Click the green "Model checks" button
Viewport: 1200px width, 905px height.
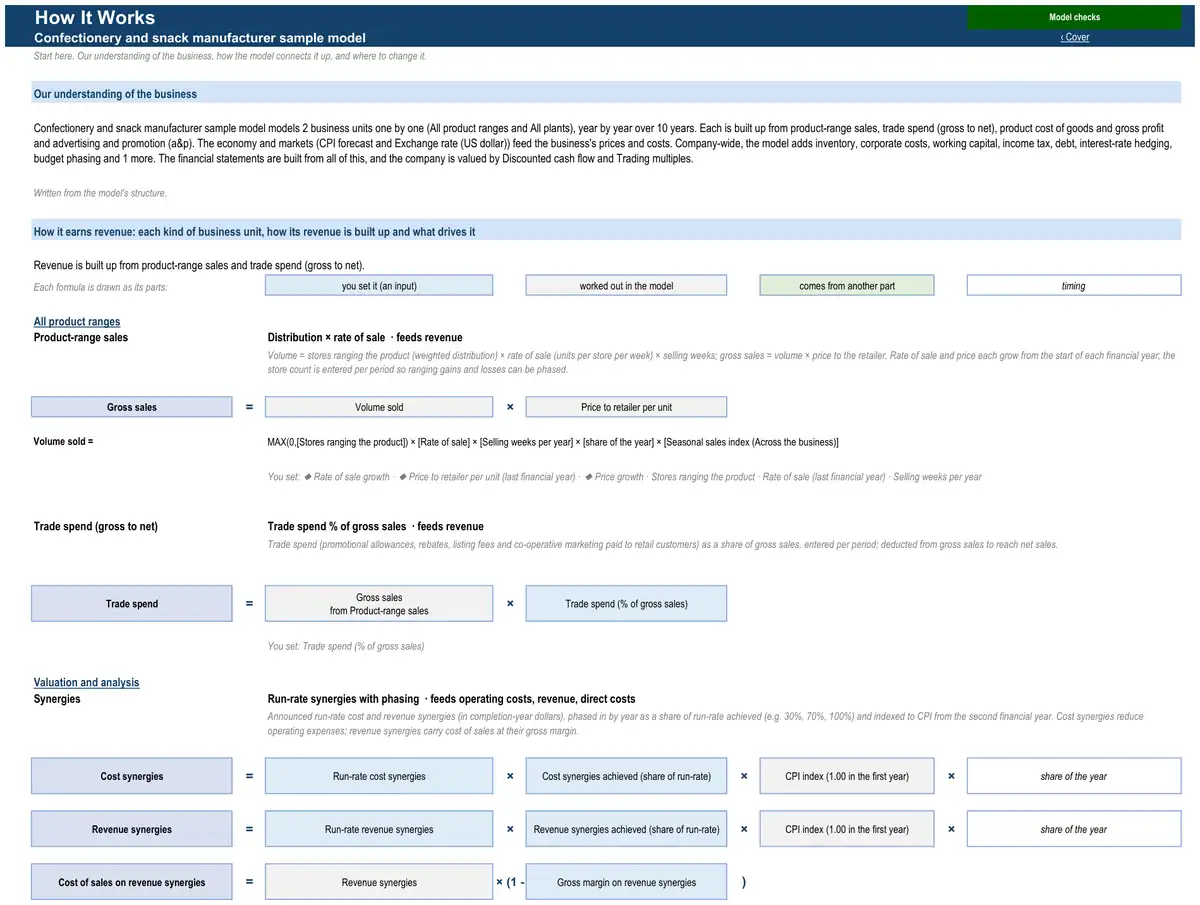(1074, 17)
